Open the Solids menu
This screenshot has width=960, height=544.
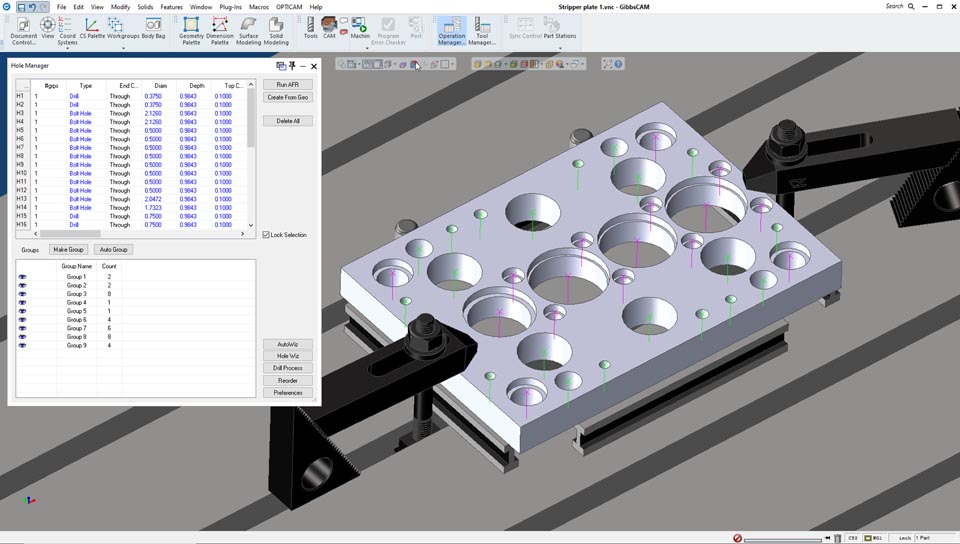pyautogui.click(x=145, y=7)
